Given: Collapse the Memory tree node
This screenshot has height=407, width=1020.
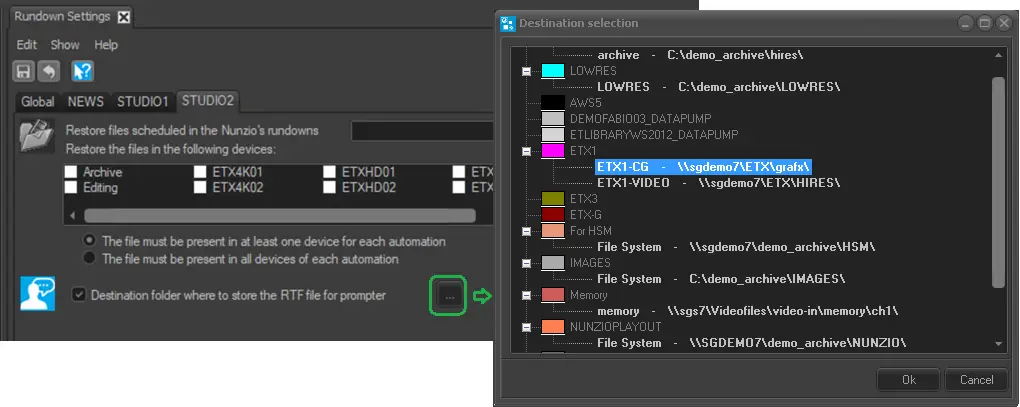Looking at the screenshot, I should tap(526, 295).
